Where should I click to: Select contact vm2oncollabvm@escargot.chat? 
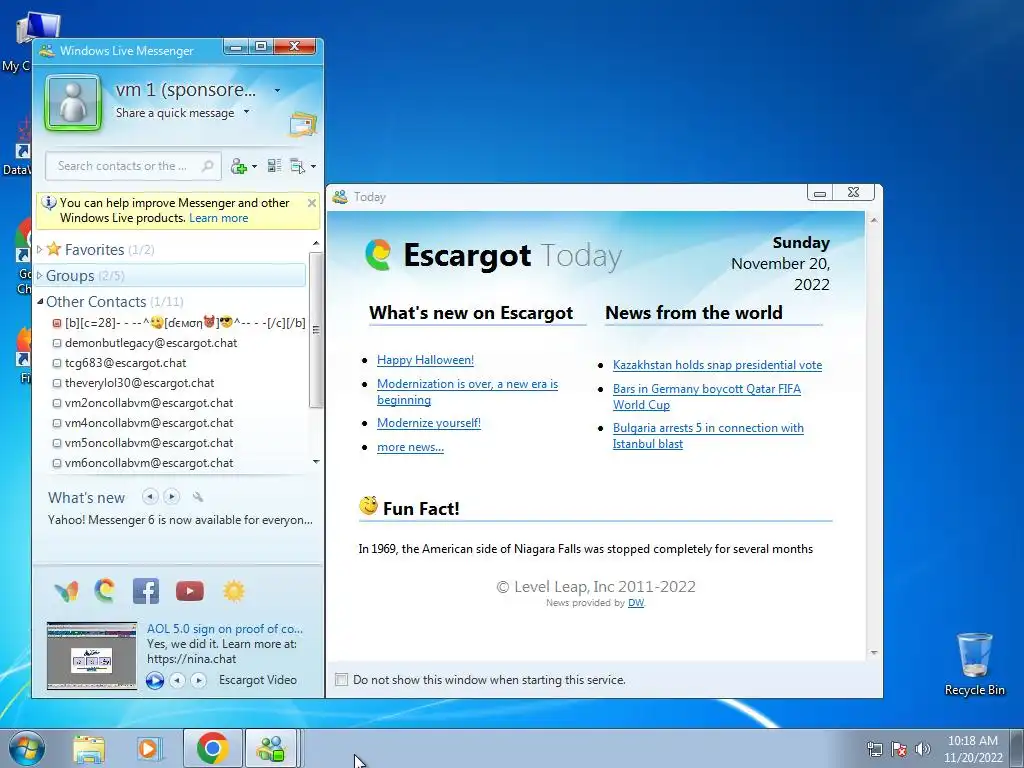(x=149, y=403)
